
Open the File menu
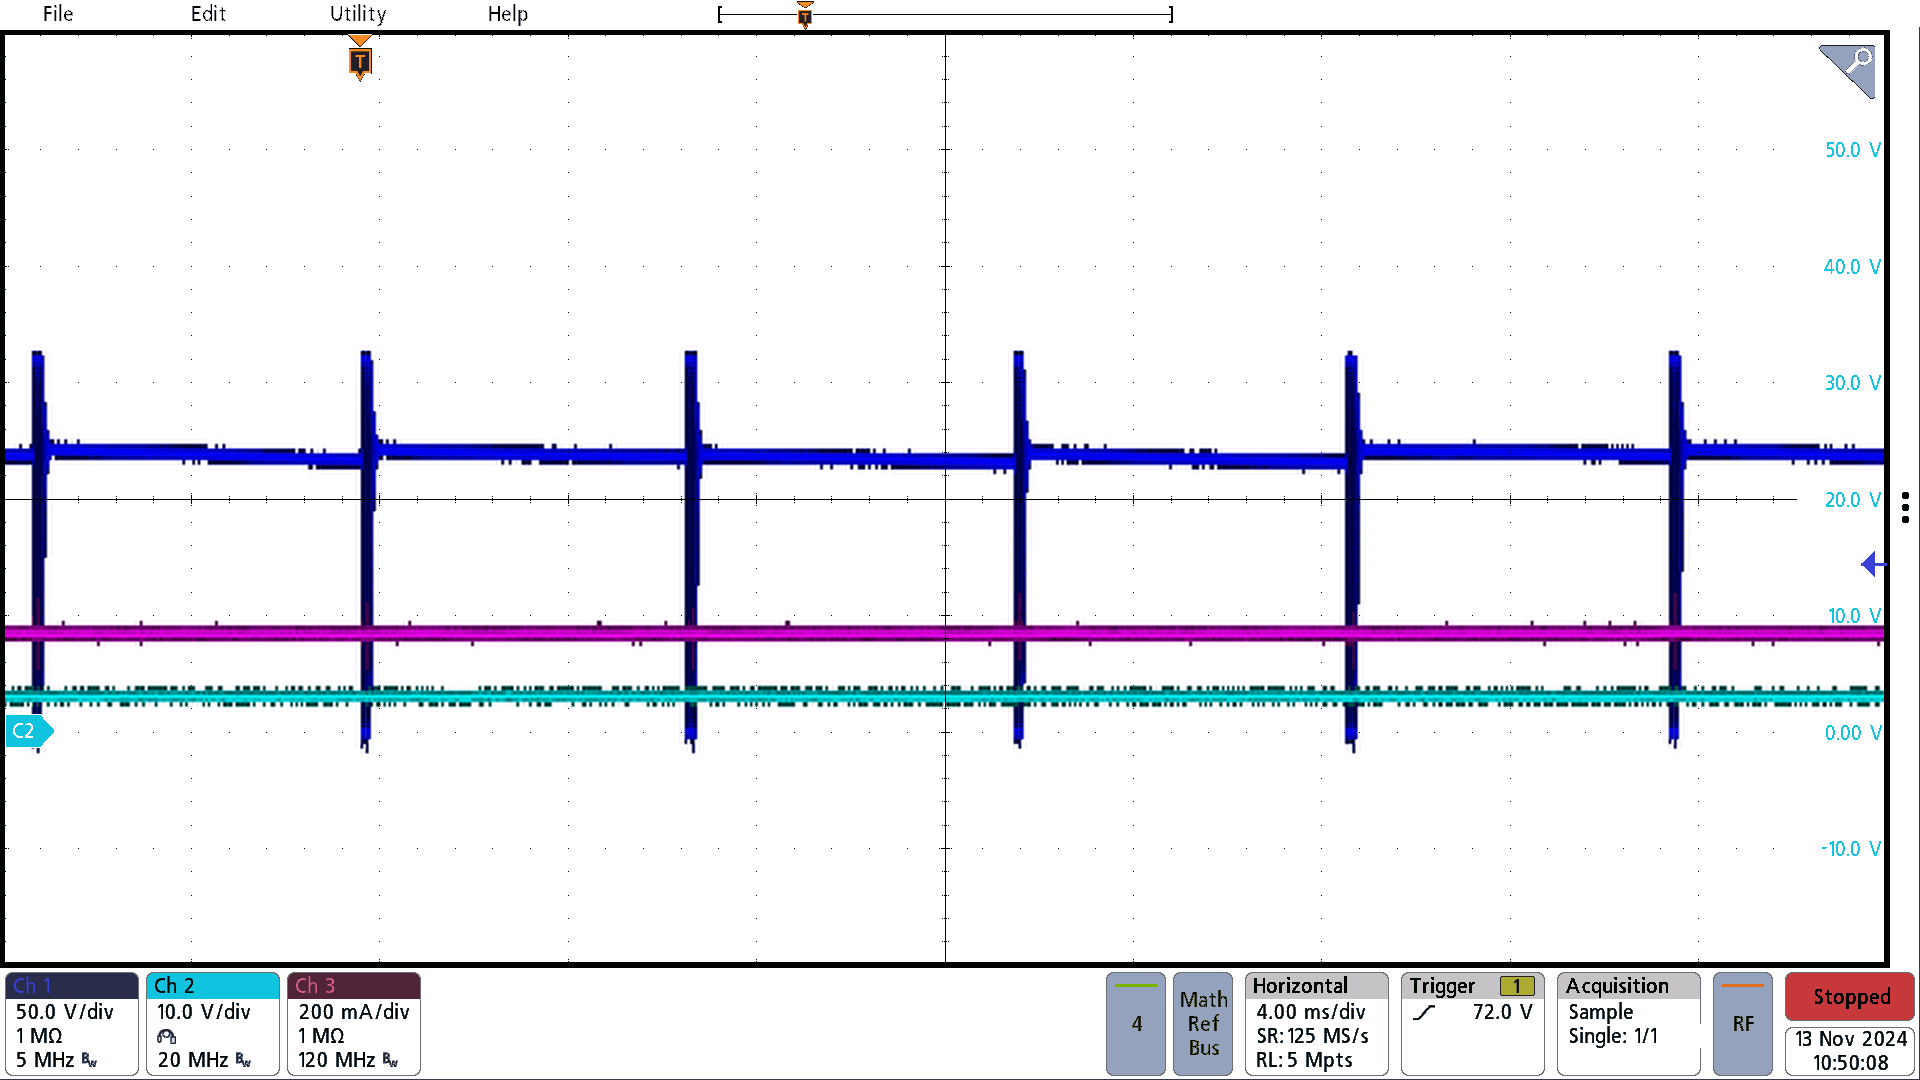coord(57,14)
